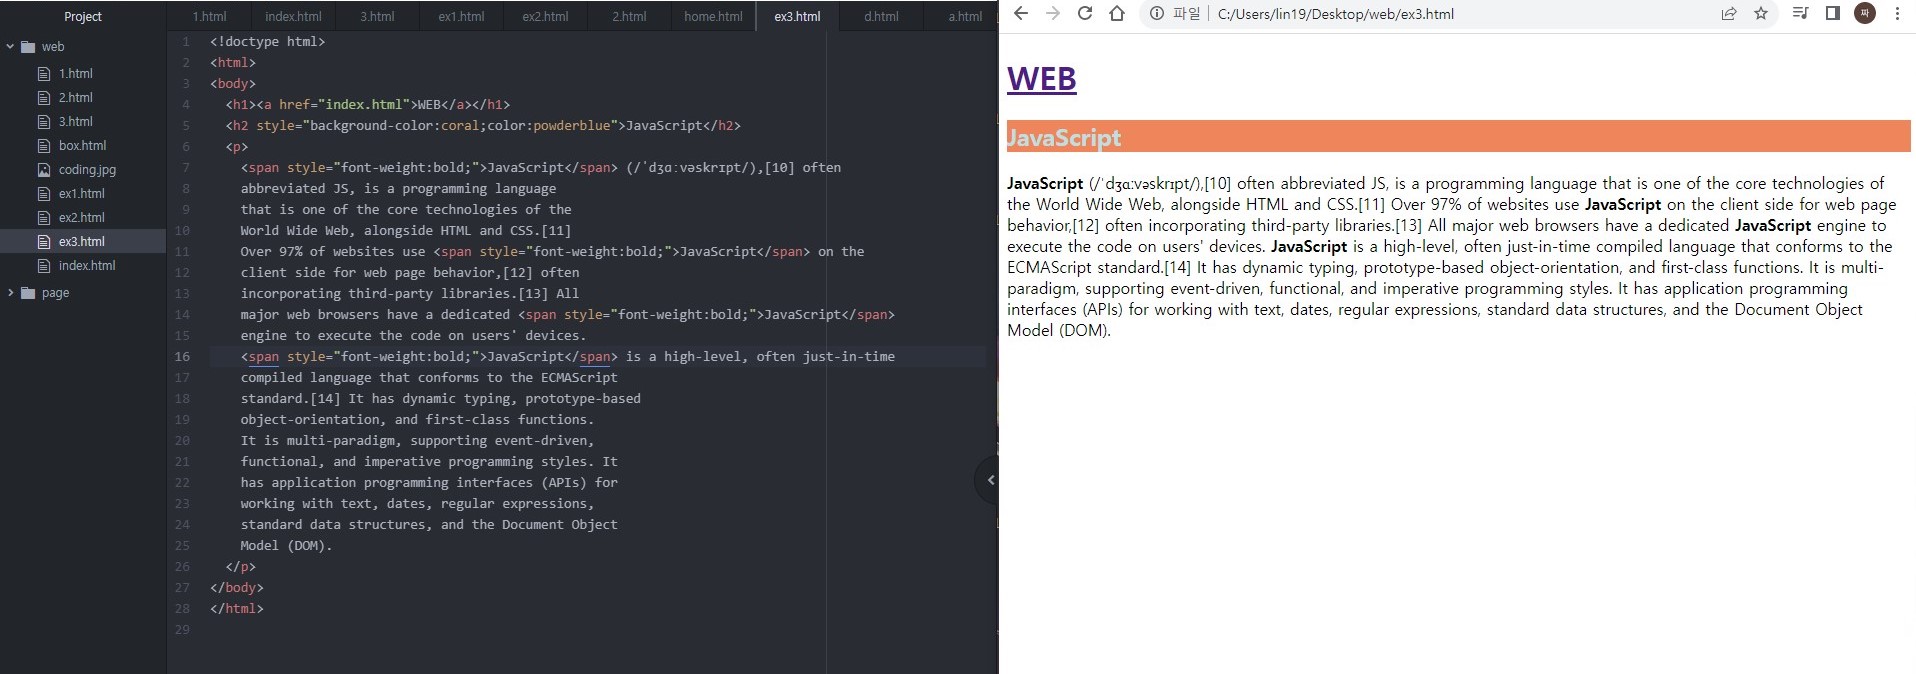Viewport: 1916px width, 674px height.
Task: Click the web folder icon in Project tree
Action: (x=28, y=47)
